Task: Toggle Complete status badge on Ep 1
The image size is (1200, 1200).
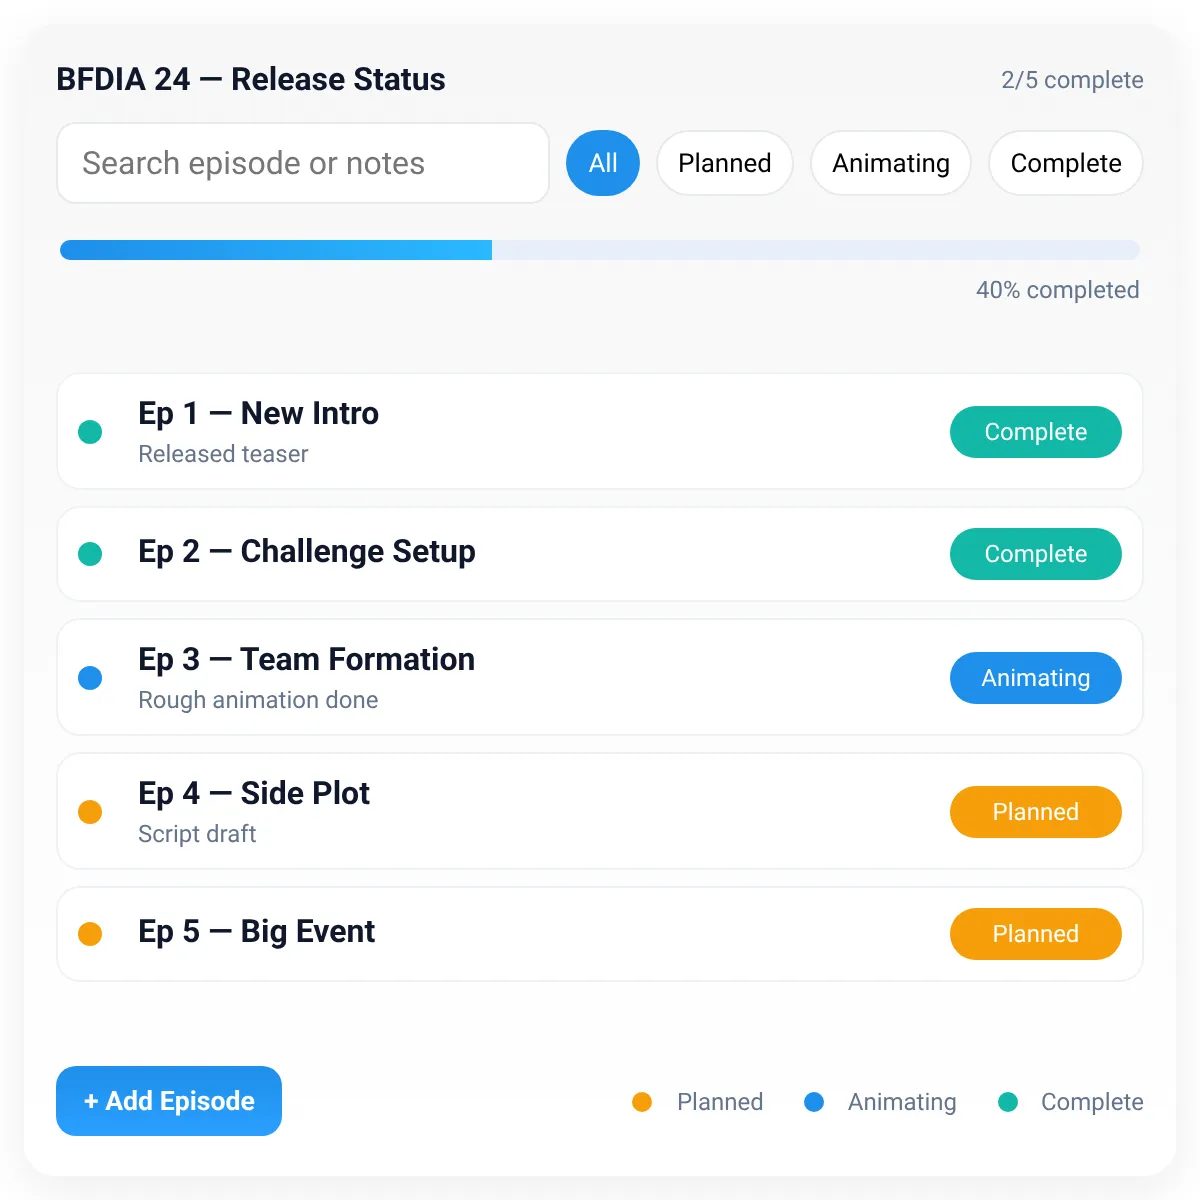Action: tap(1036, 432)
